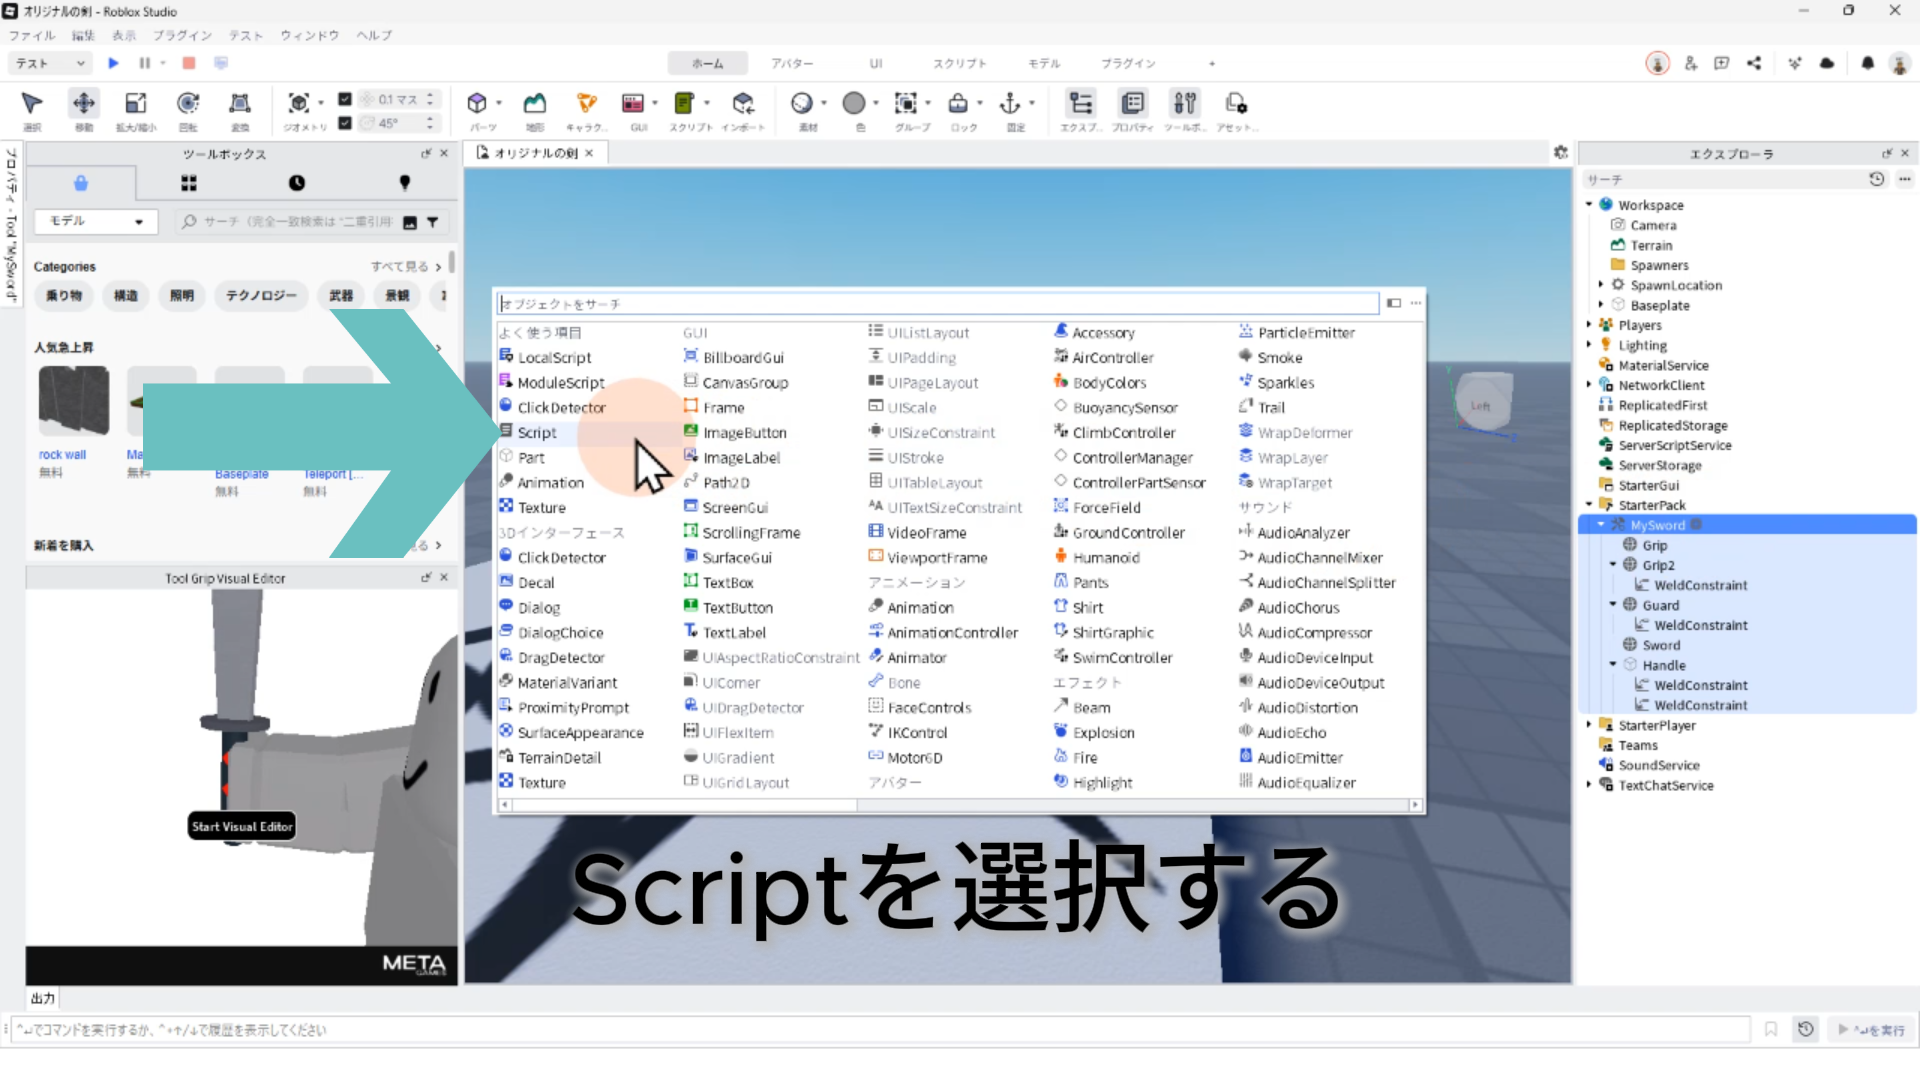Viewport: 1920px width, 1080px height.
Task: Open the モデル dropdown in Toolbox
Action: pyautogui.click(x=96, y=221)
